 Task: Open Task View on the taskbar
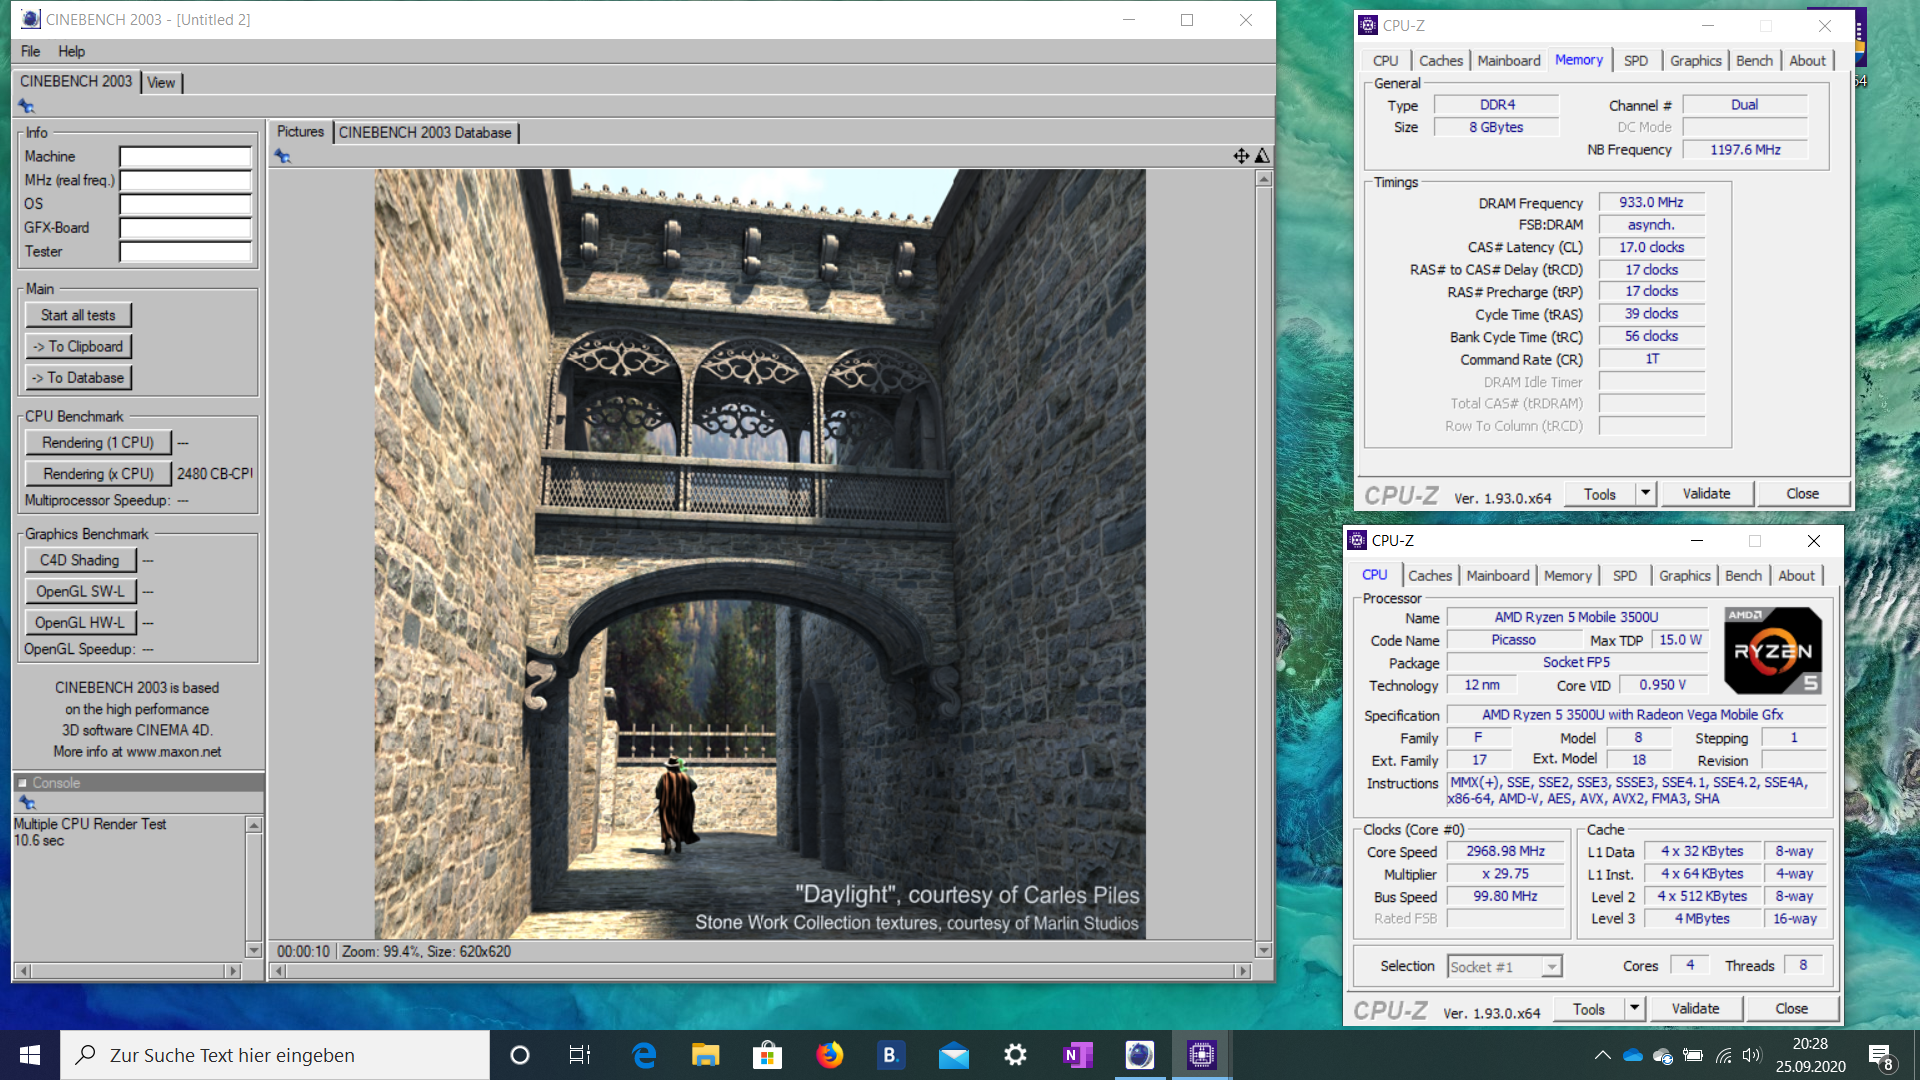[580, 1055]
